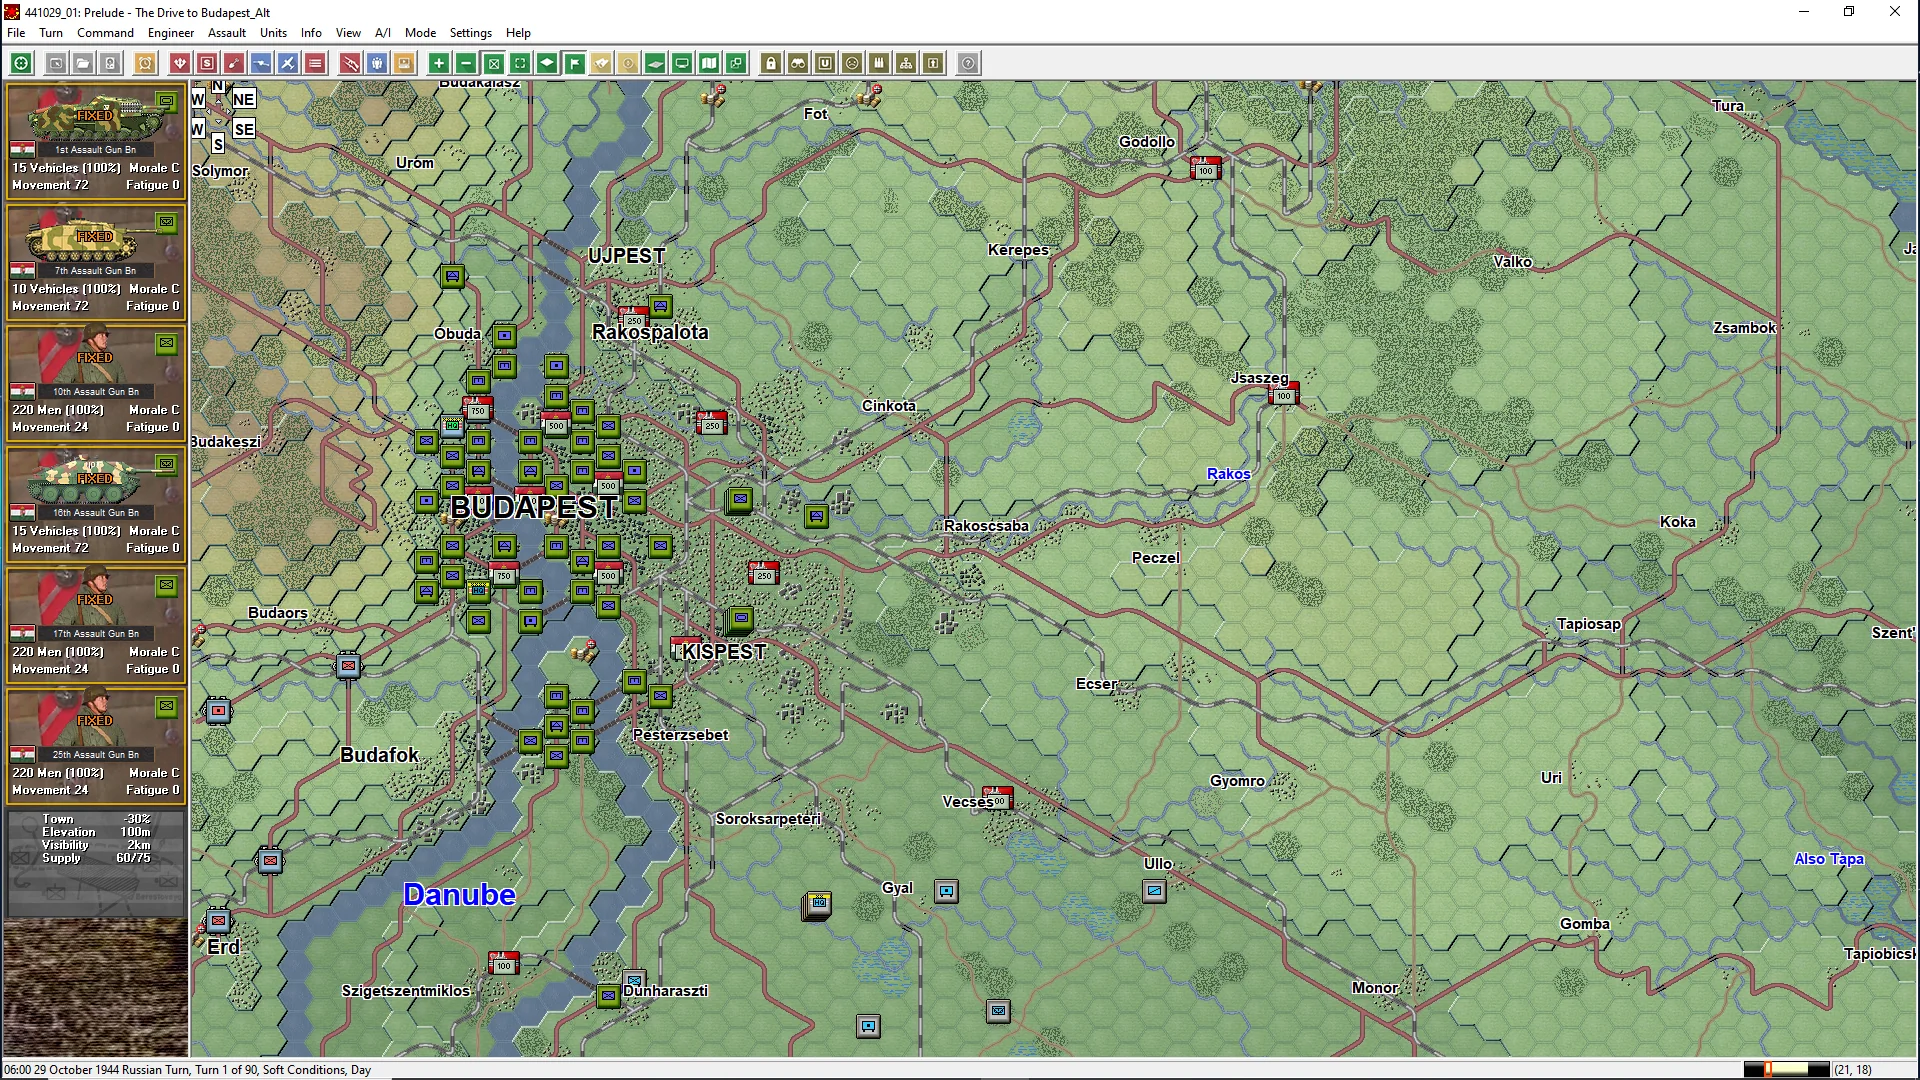Toggle green marker on 10th Assault Gun Bn card
Screen dimensions: 1920x1080
coord(166,343)
